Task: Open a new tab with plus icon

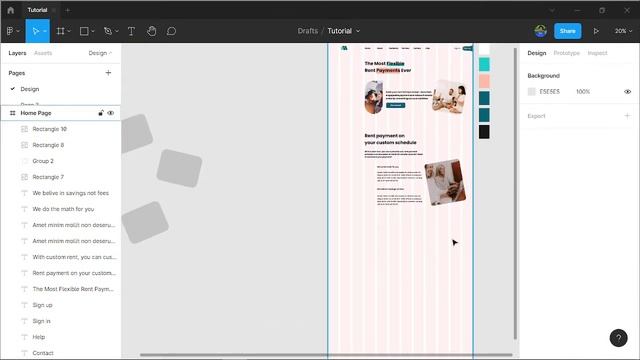Action: pos(67,10)
